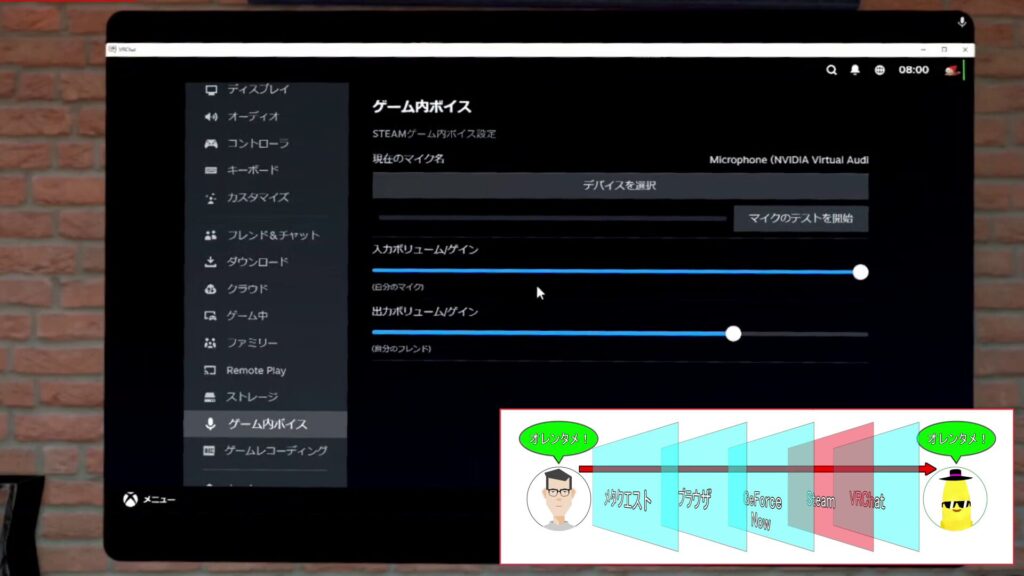
Task: Select the ゲームレコーディング sidebar label
Action: (276, 451)
